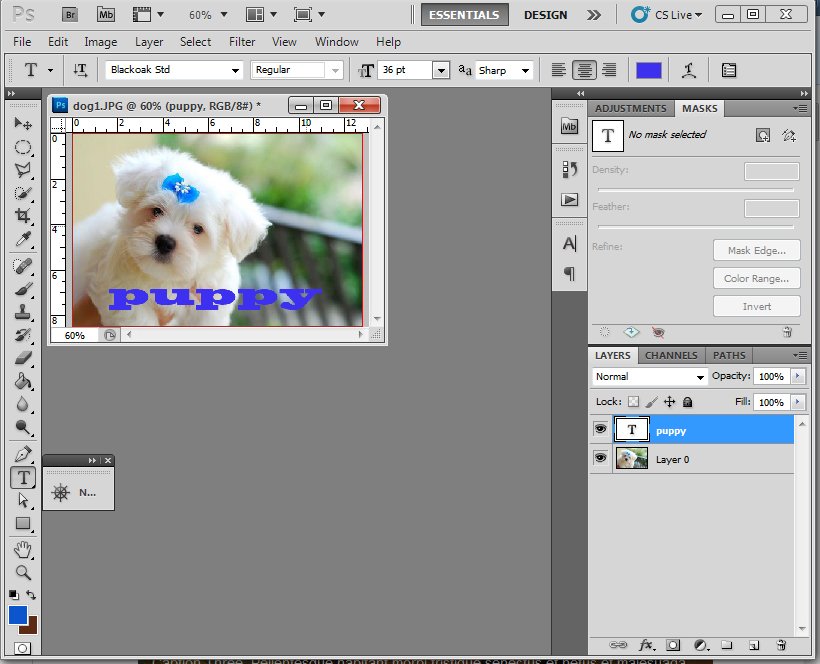Switch to the Adjustments tab
The width and height of the screenshot is (820, 664).
630,109
